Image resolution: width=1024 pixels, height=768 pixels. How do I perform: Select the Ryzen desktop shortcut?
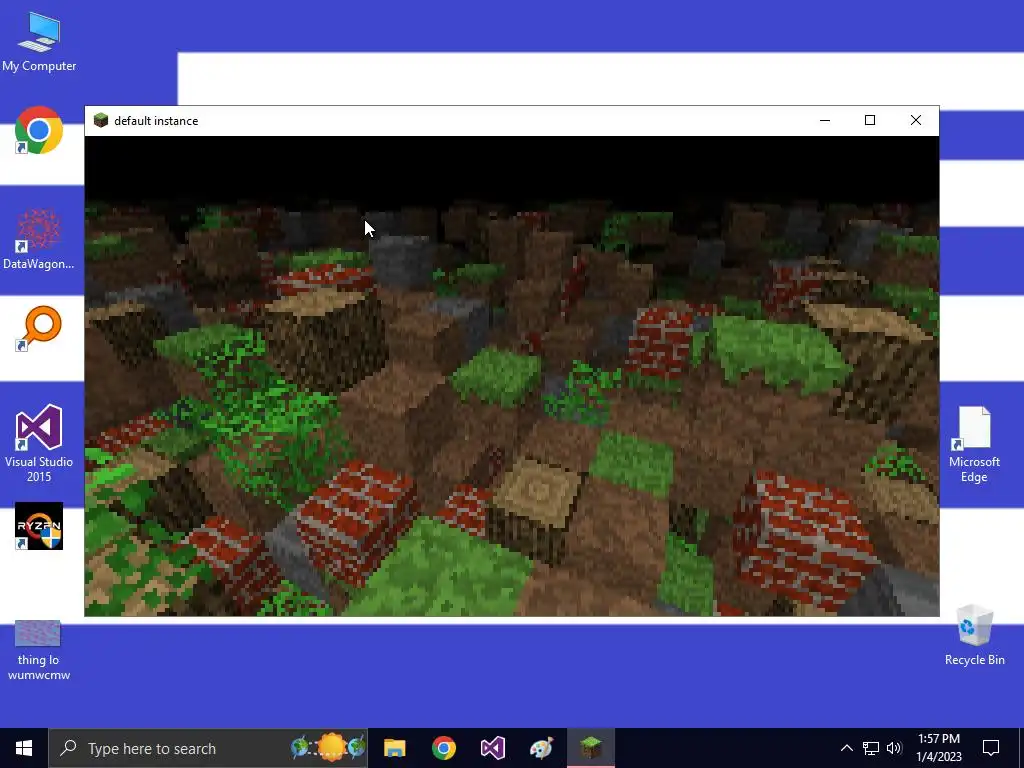(x=39, y=526)
